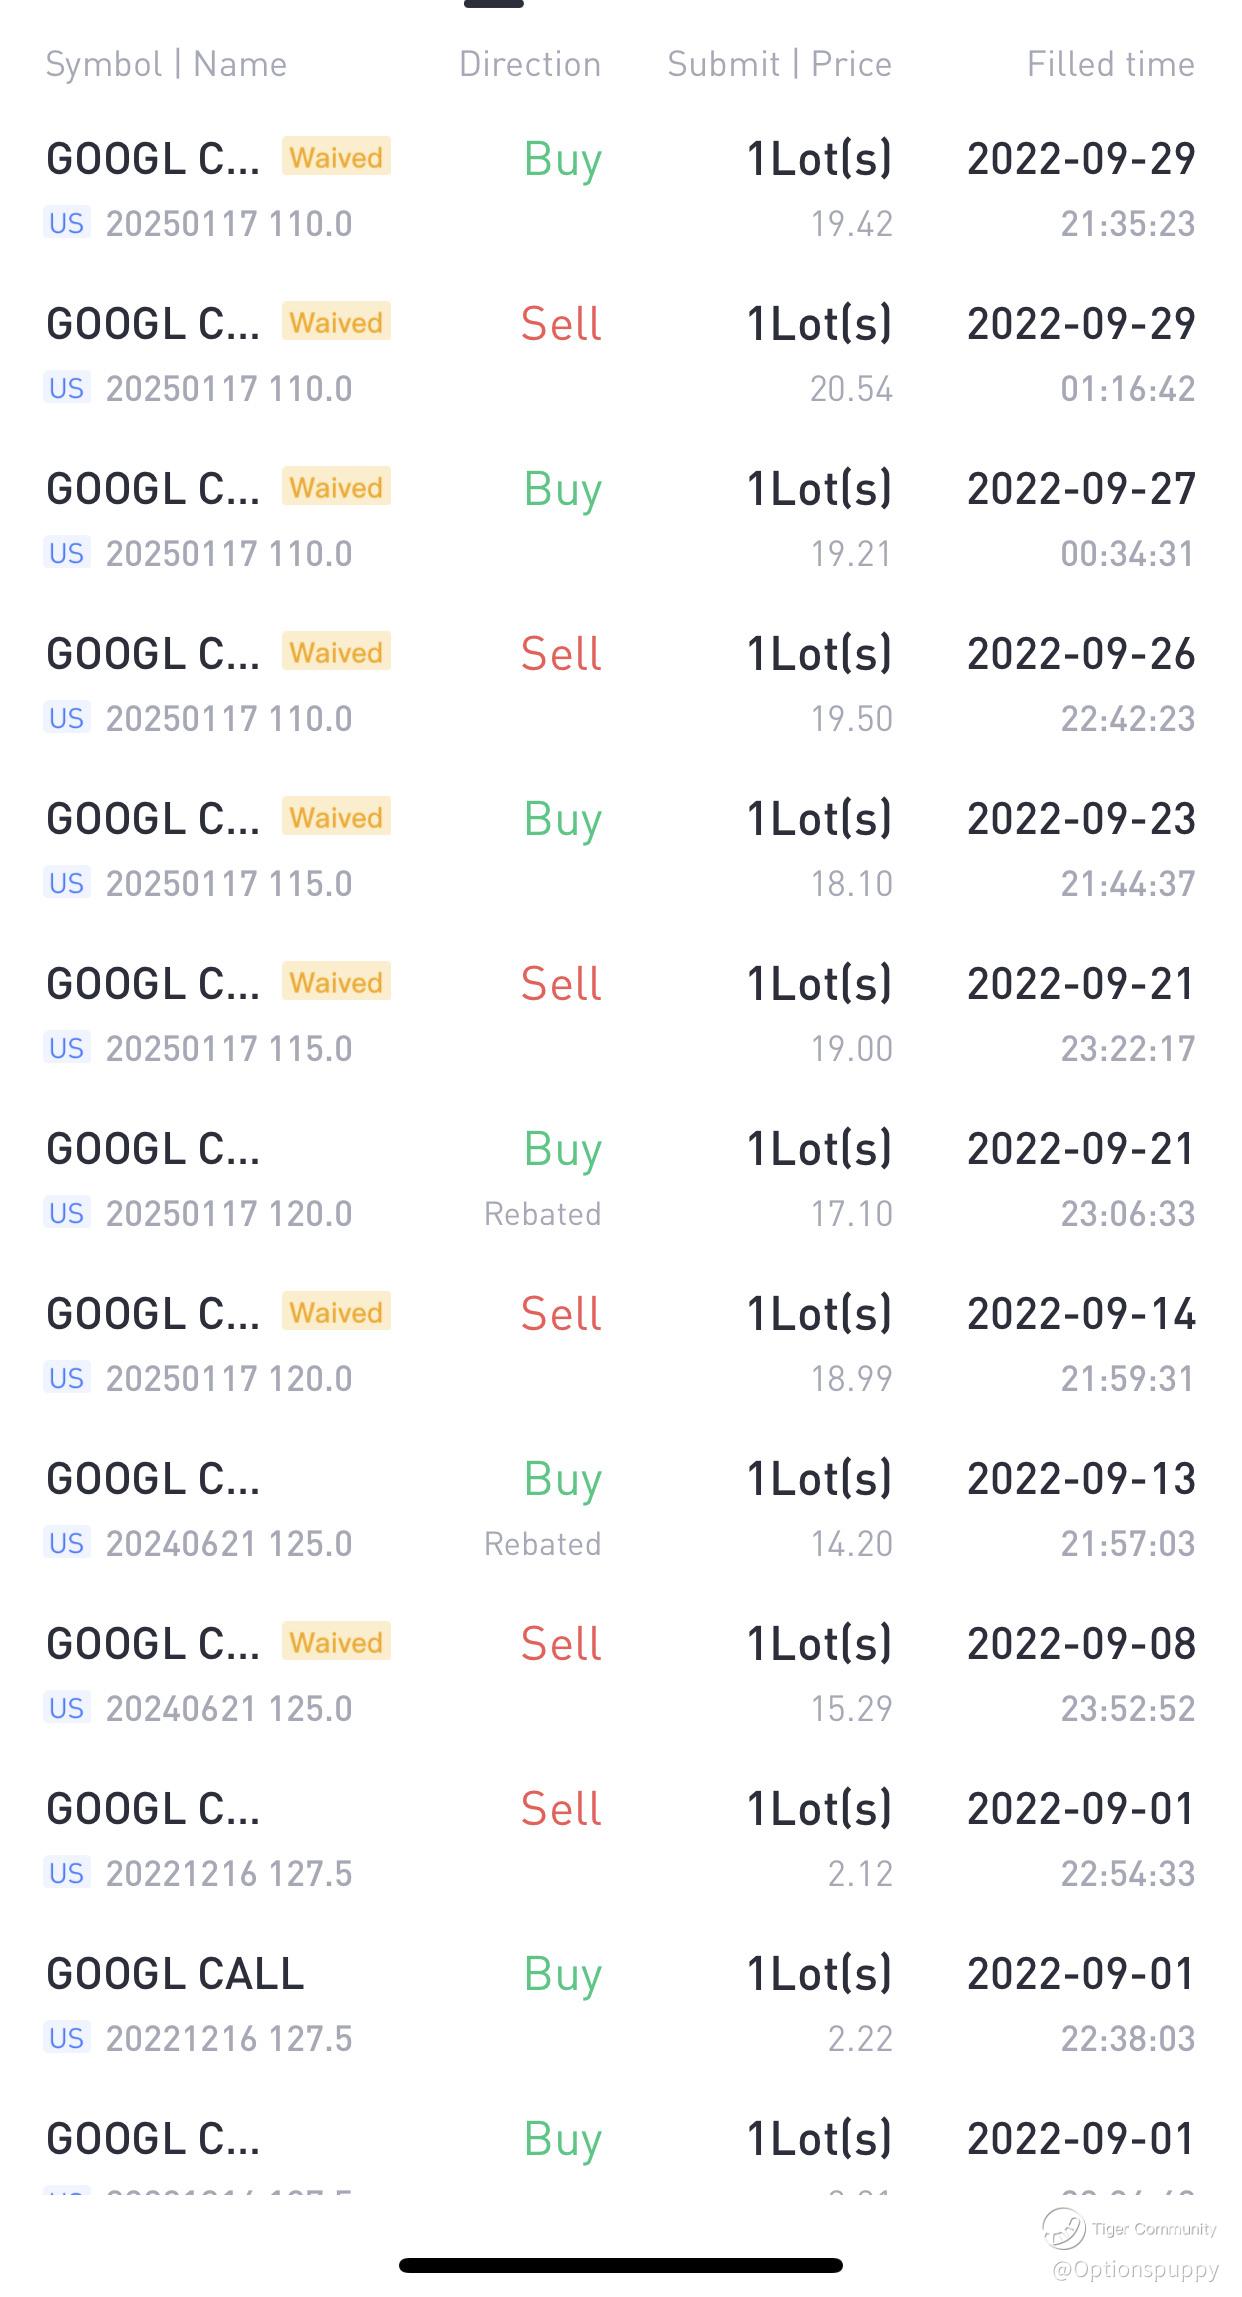
Task: Tap the US market badge on the 14.20 order
Action: pos(67,1543)
